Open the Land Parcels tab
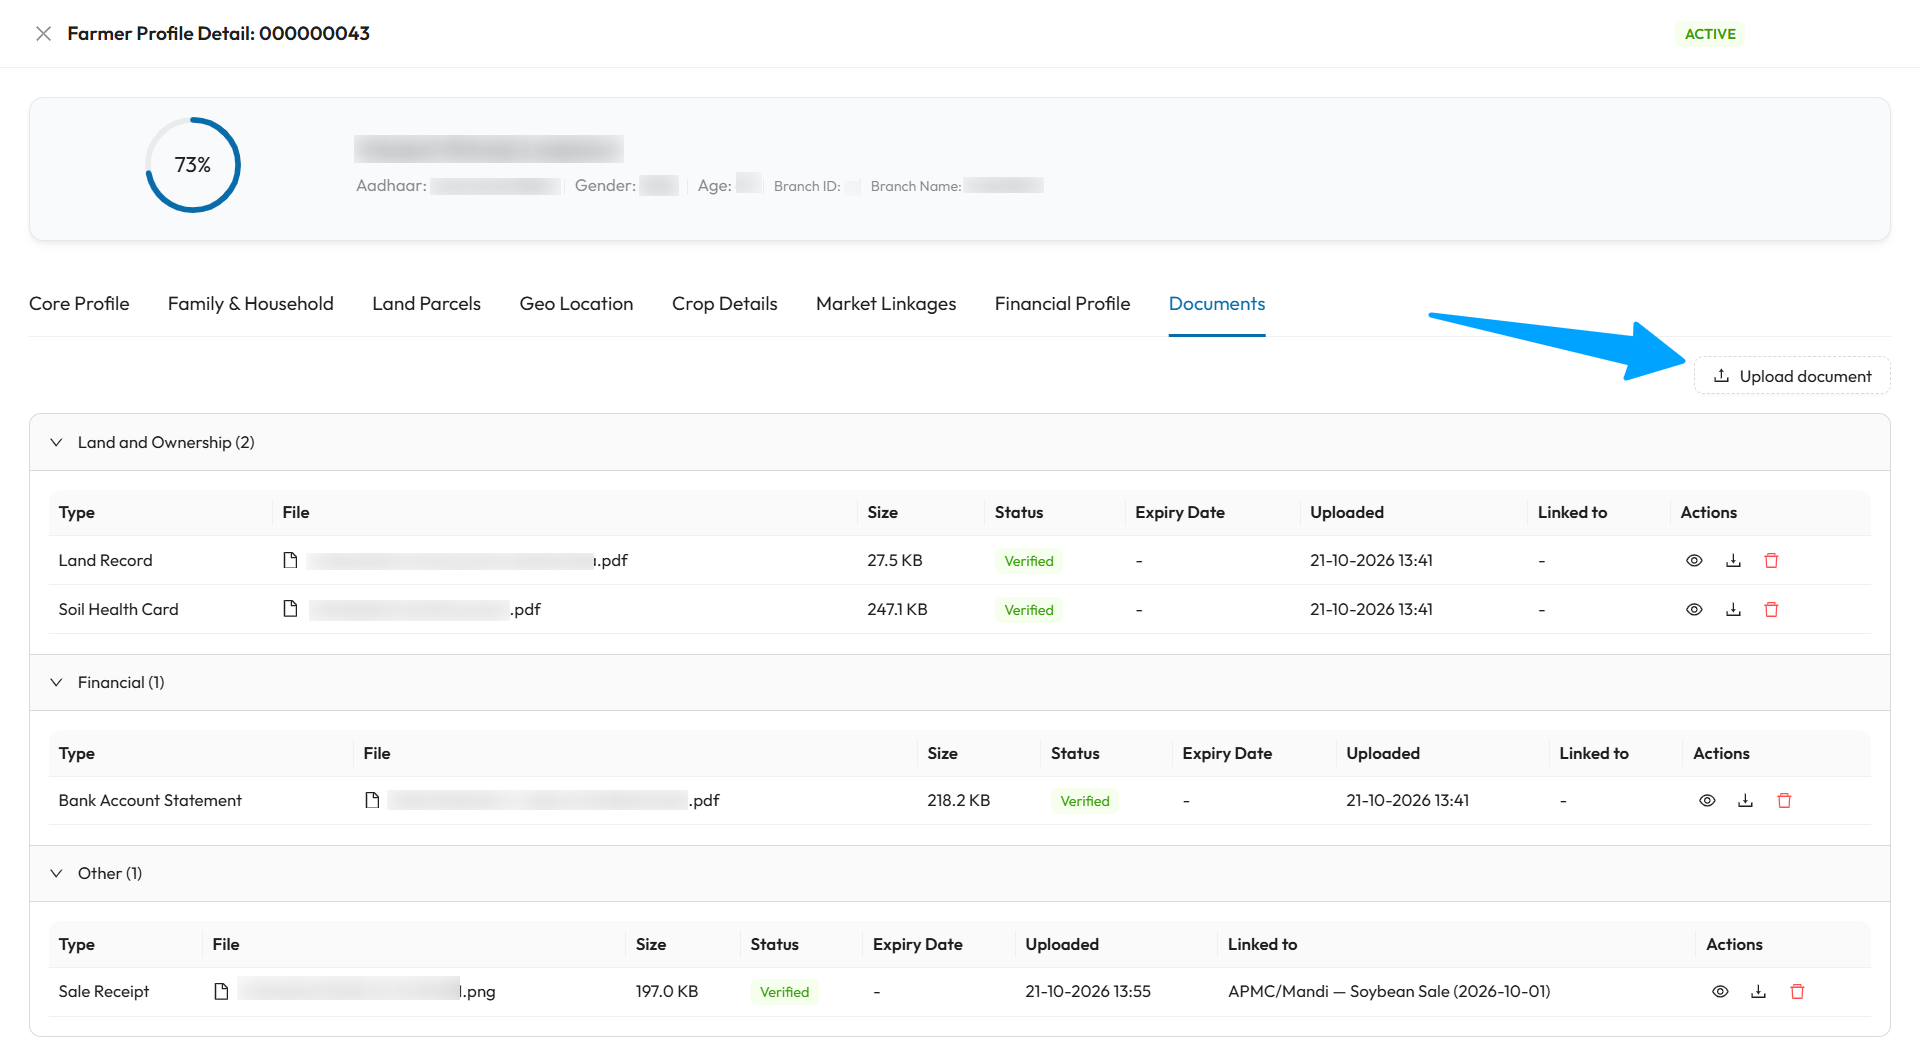This screenshot has width=1920, height=1063. pyautogui.click(x=426, y=304)
